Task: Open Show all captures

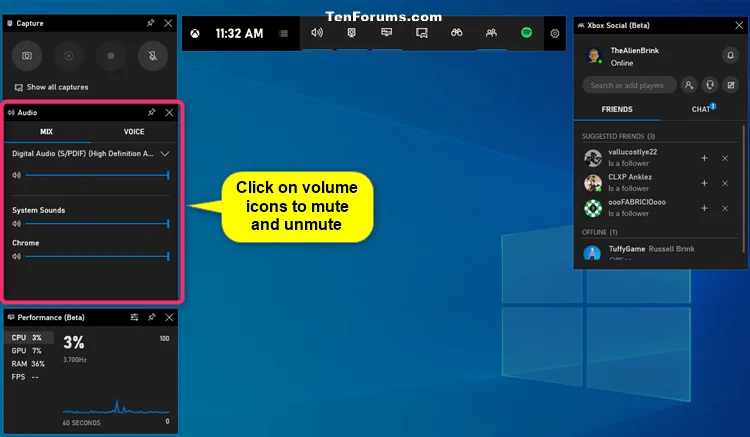Action: [x=52, y=87]
